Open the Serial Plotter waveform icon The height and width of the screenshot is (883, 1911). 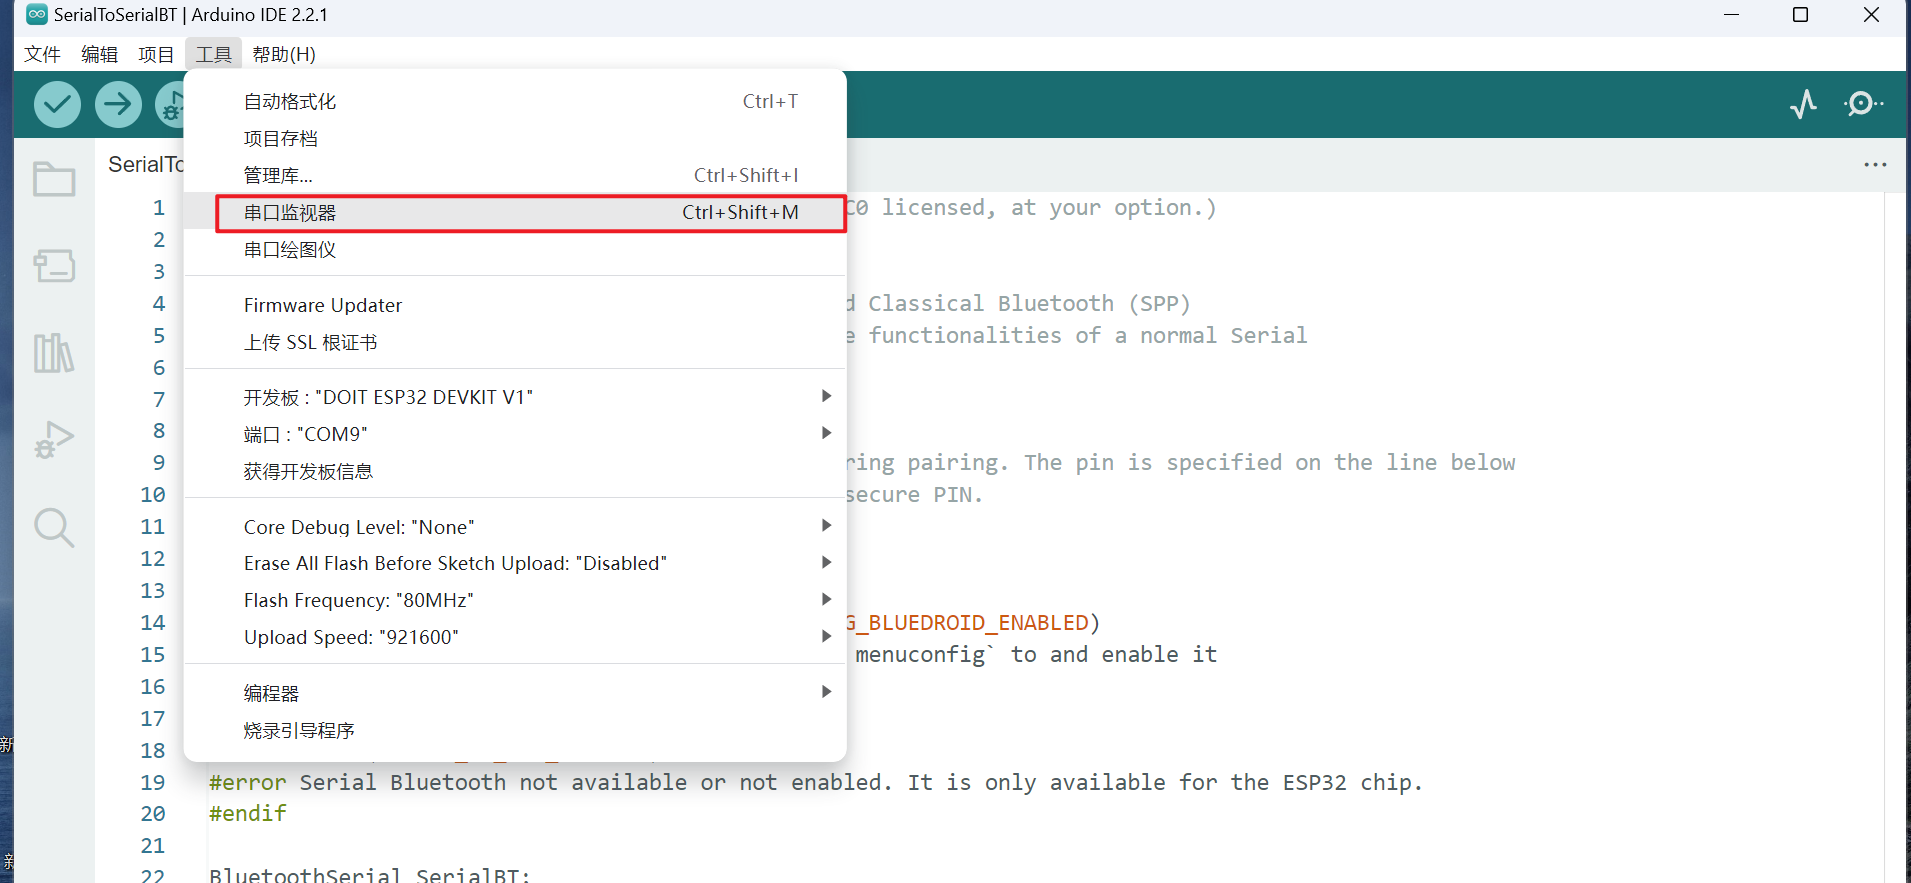click(1804, 104)
